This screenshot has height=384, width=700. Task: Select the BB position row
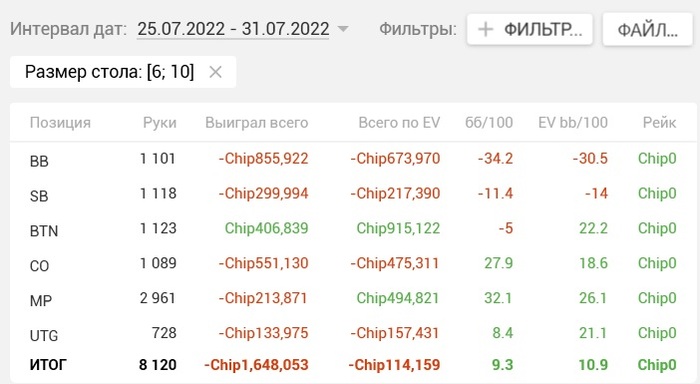[x=353, y=159]
